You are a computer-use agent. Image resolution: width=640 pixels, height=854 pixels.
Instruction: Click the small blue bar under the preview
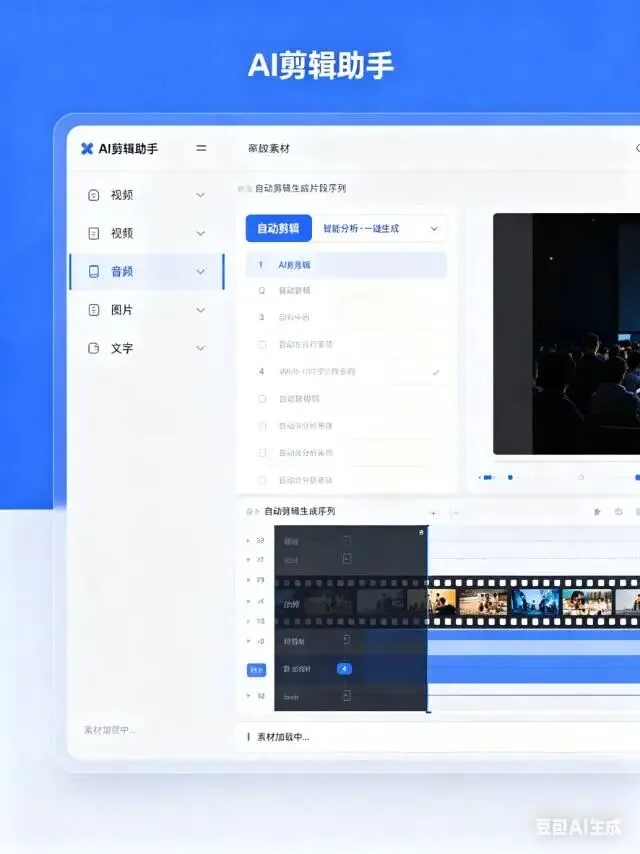[487, 477]
